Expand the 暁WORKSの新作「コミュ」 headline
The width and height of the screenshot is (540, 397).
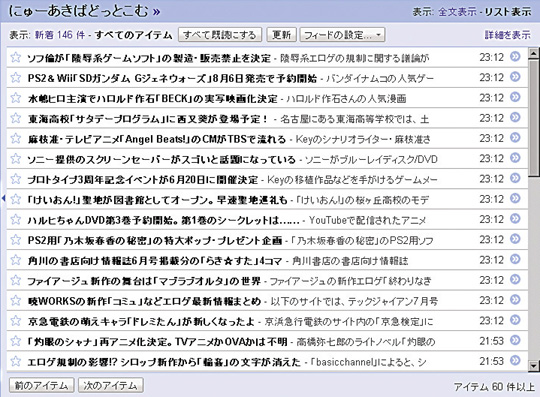coord(144,301)
